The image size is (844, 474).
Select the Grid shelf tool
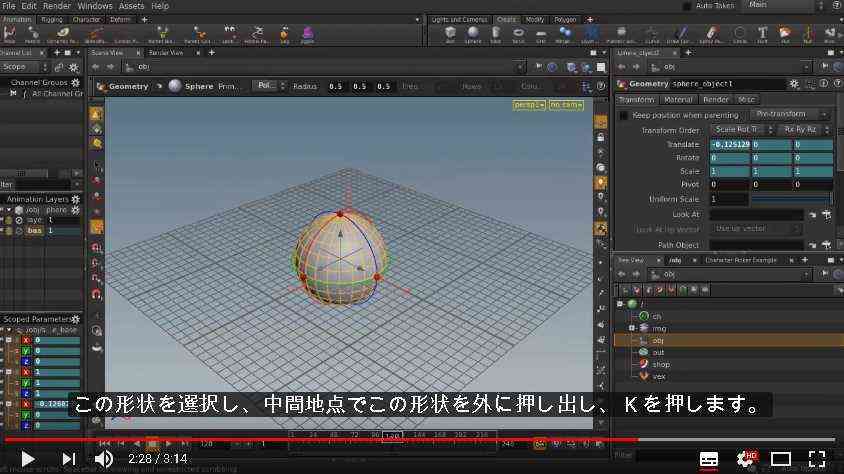tap(540, 33)
